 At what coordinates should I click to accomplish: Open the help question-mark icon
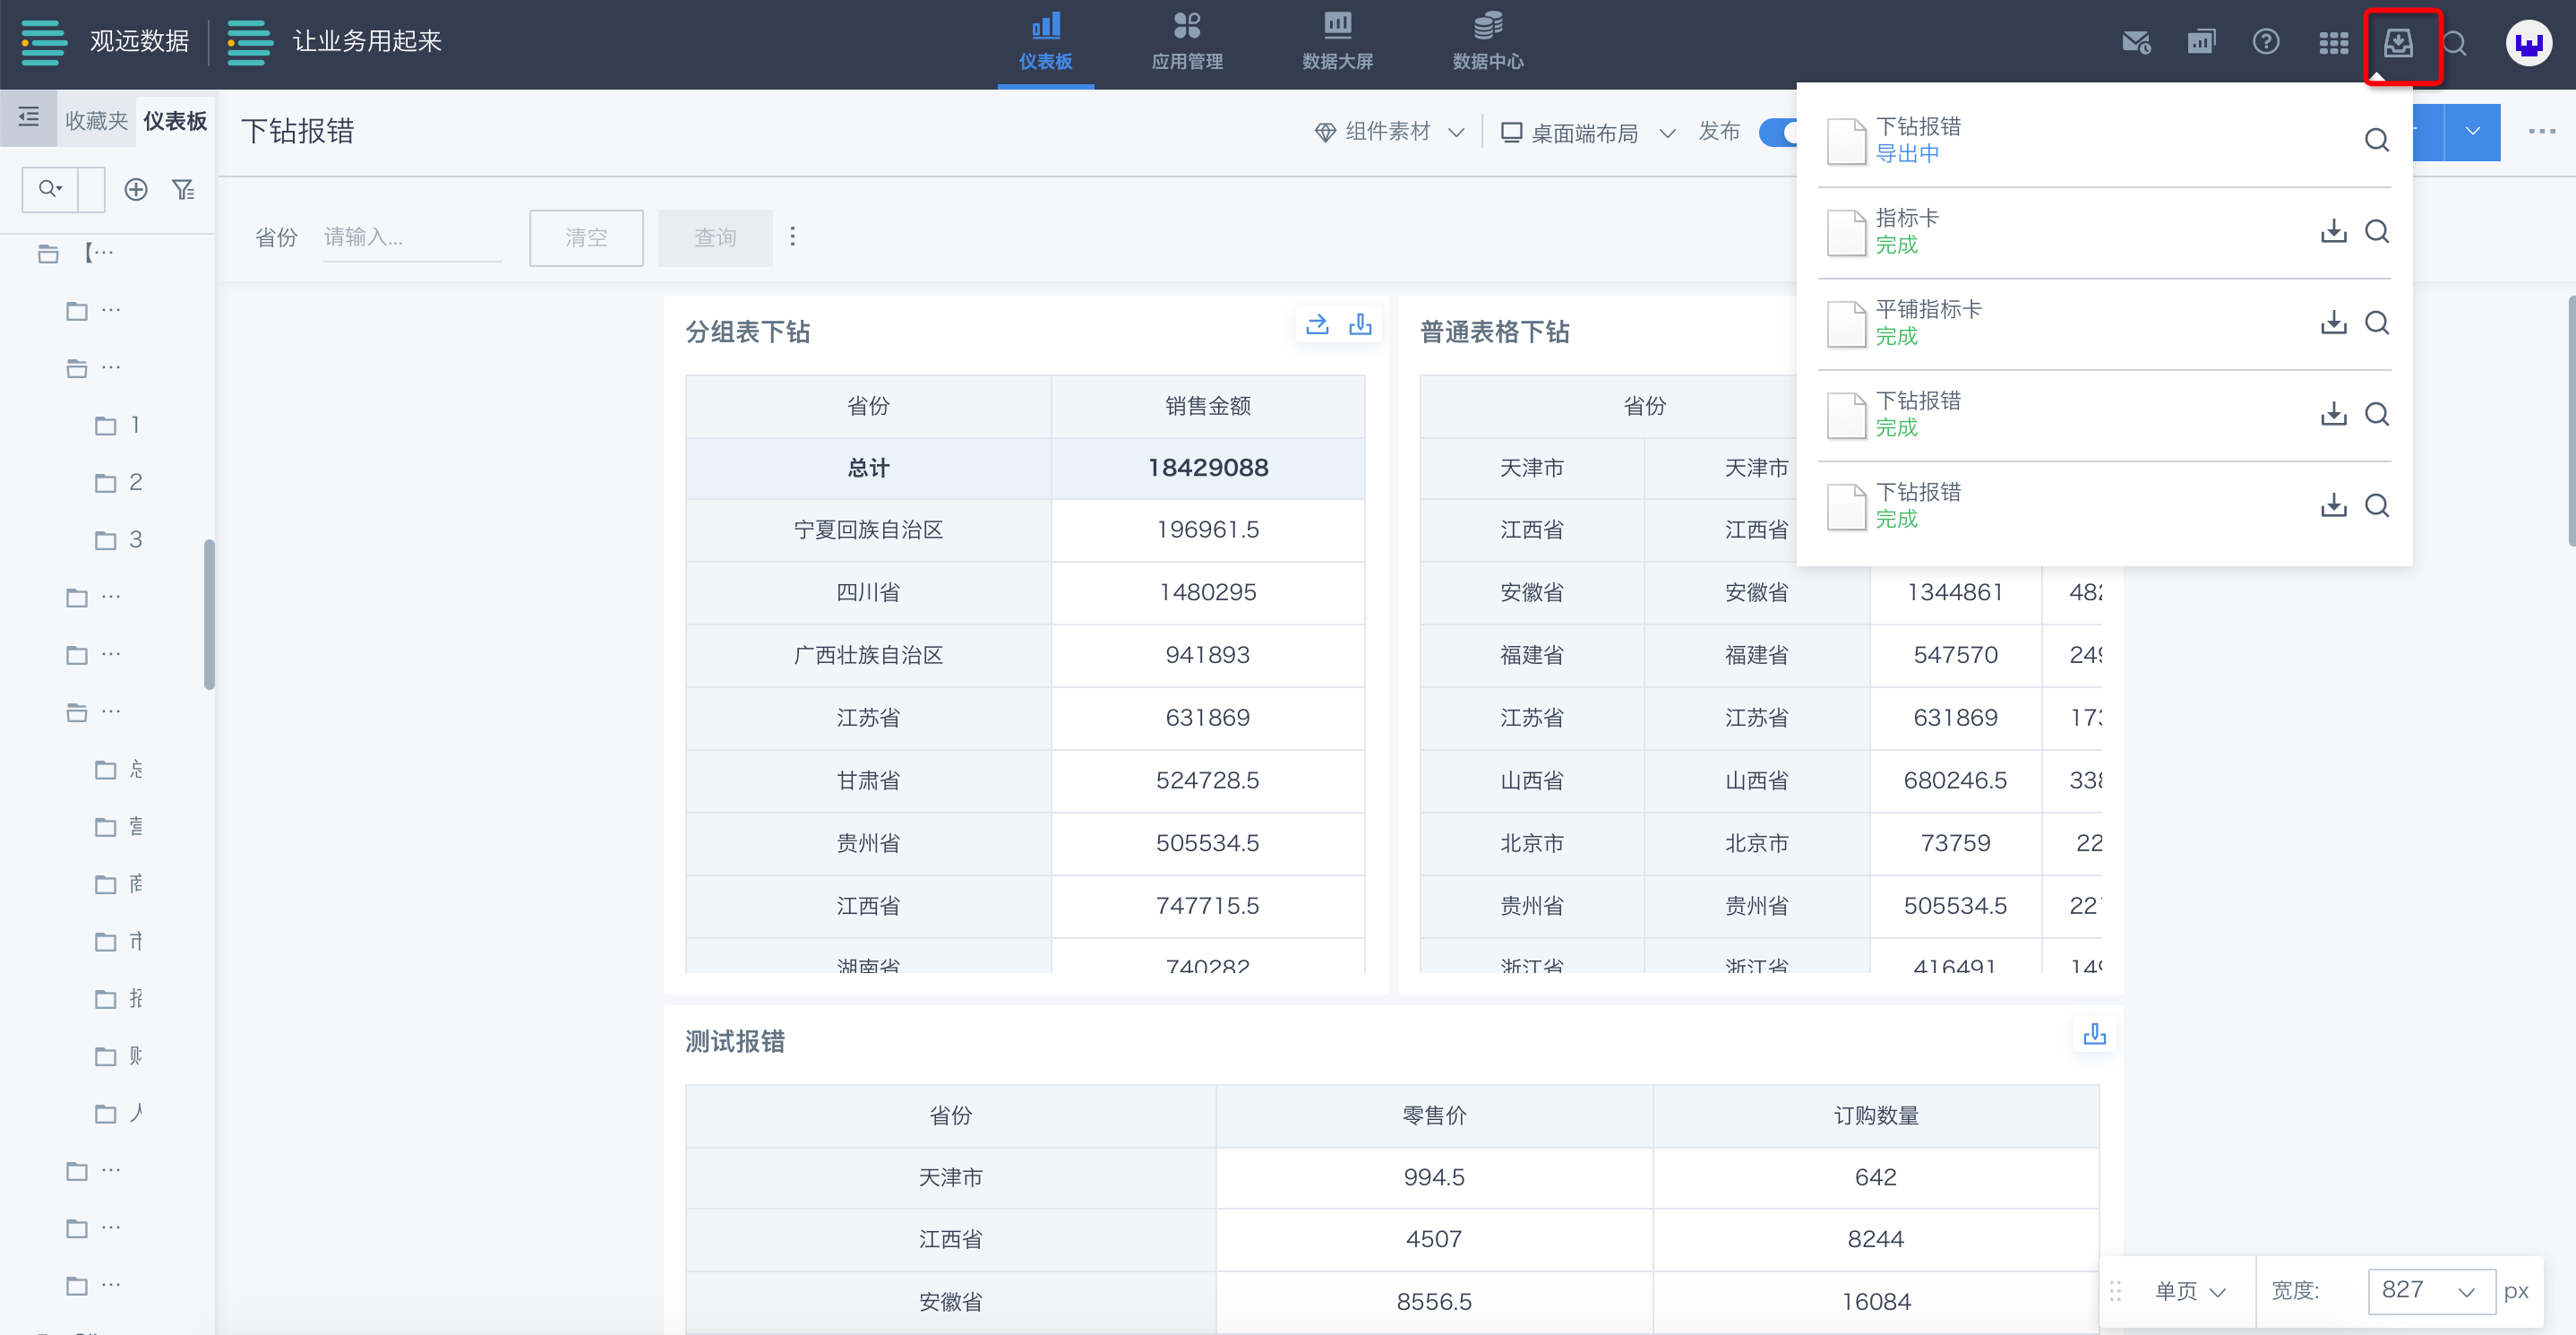(x=2265, y=42)
